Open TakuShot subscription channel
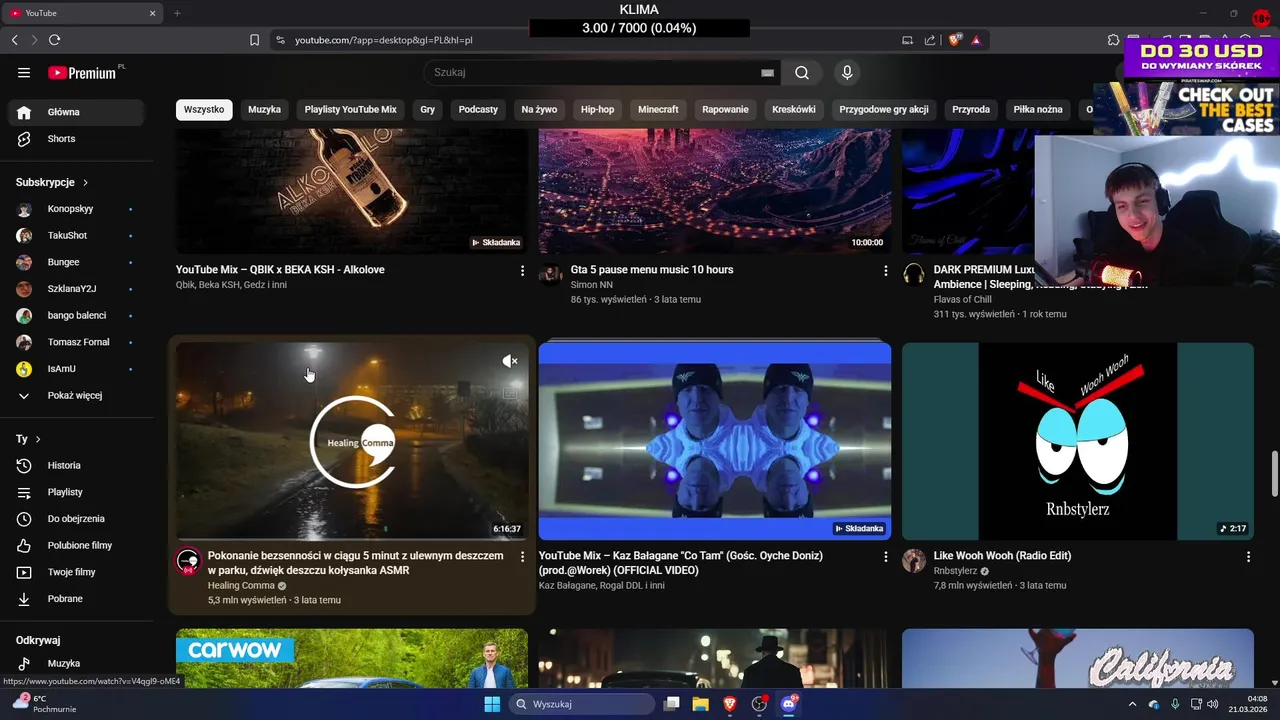 point(77,235)
